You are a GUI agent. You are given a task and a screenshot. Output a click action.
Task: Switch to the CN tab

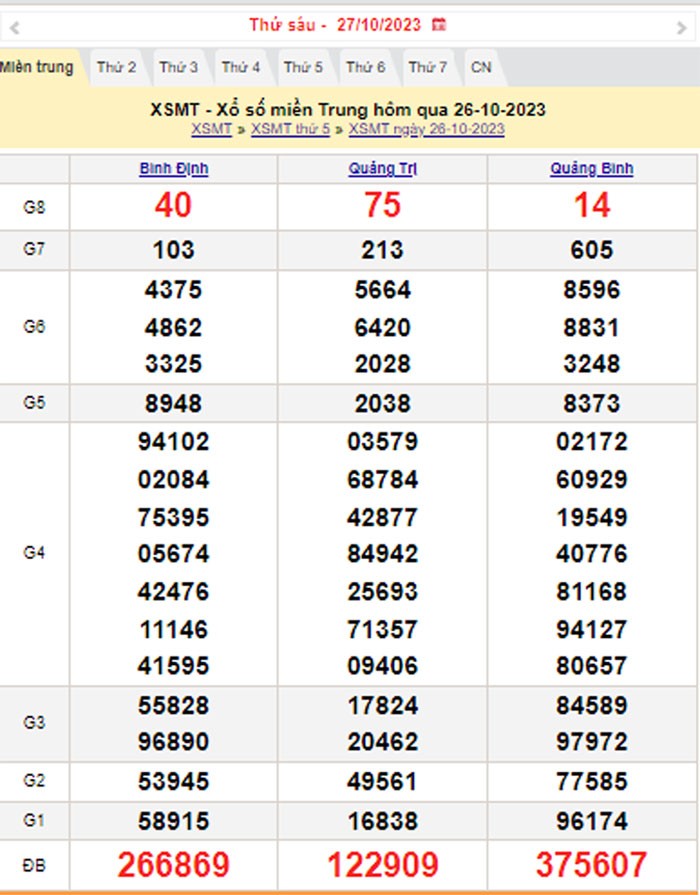coord(481,67)
